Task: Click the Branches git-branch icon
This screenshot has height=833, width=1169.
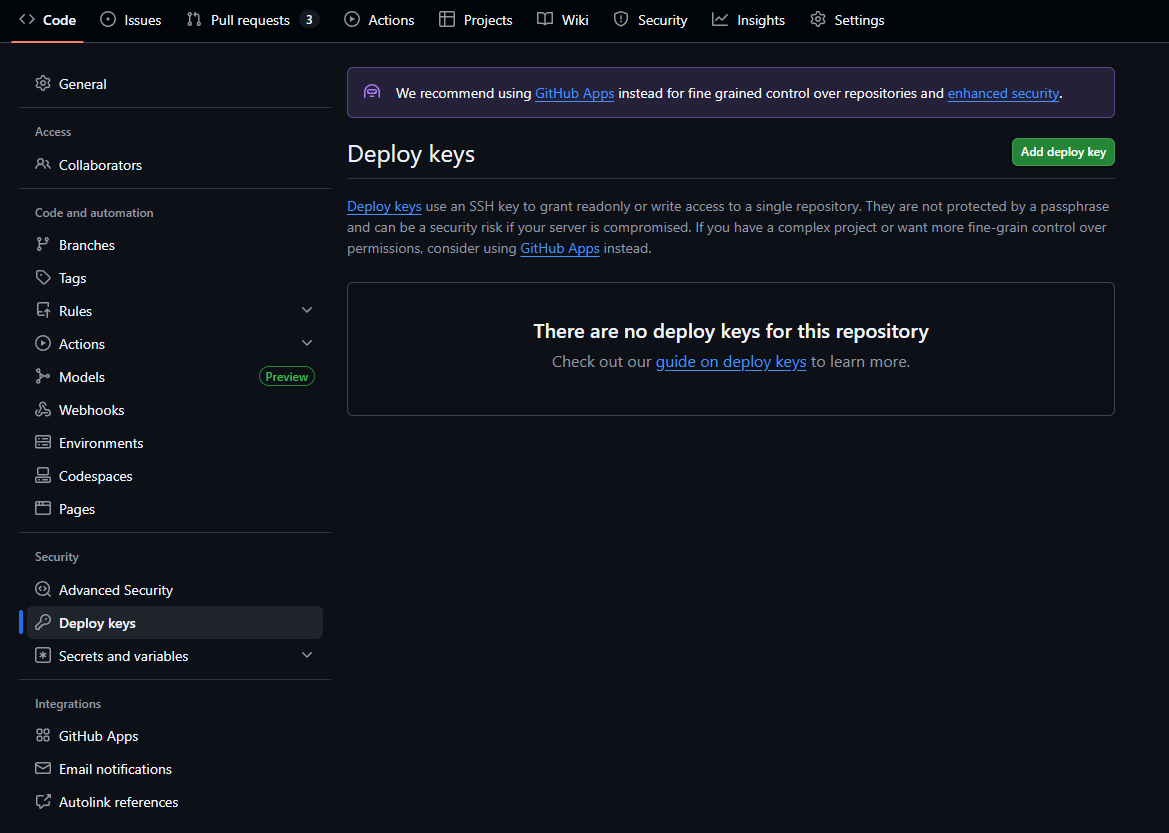Action: click(43, 245)
